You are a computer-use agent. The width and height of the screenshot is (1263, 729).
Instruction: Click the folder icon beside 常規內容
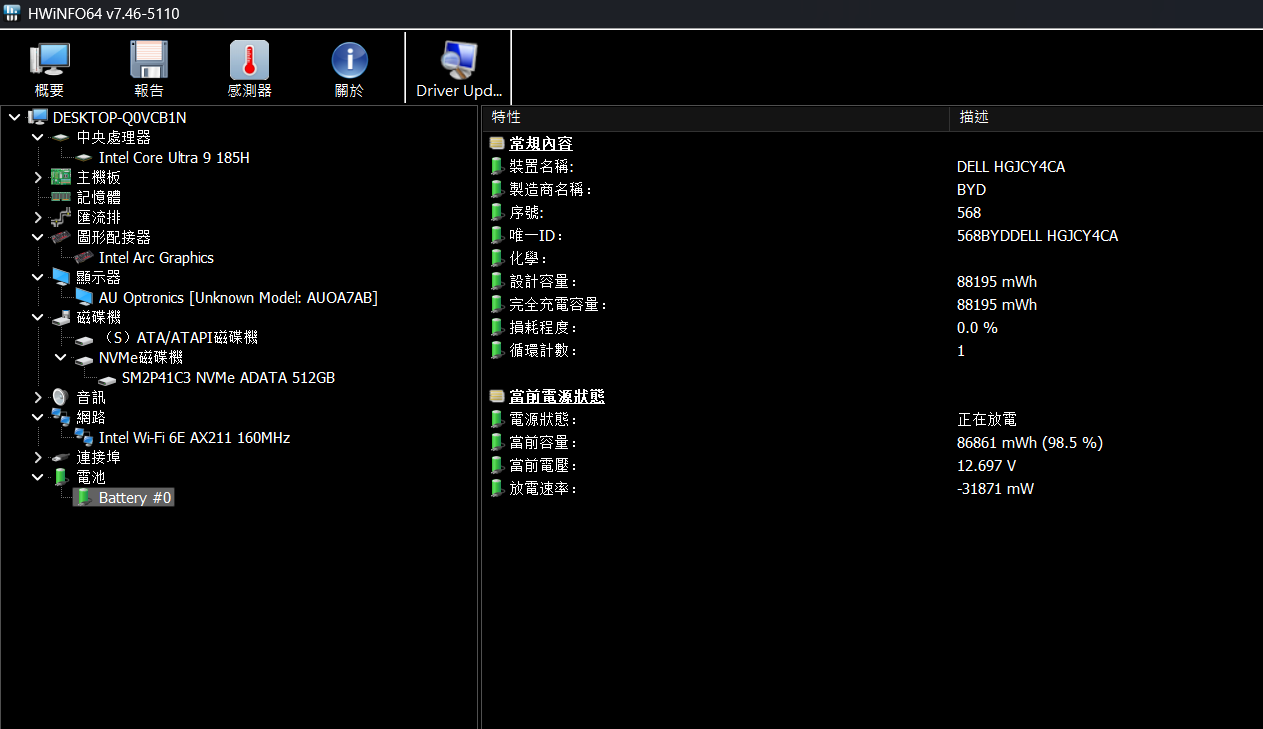tap(497, 144)
